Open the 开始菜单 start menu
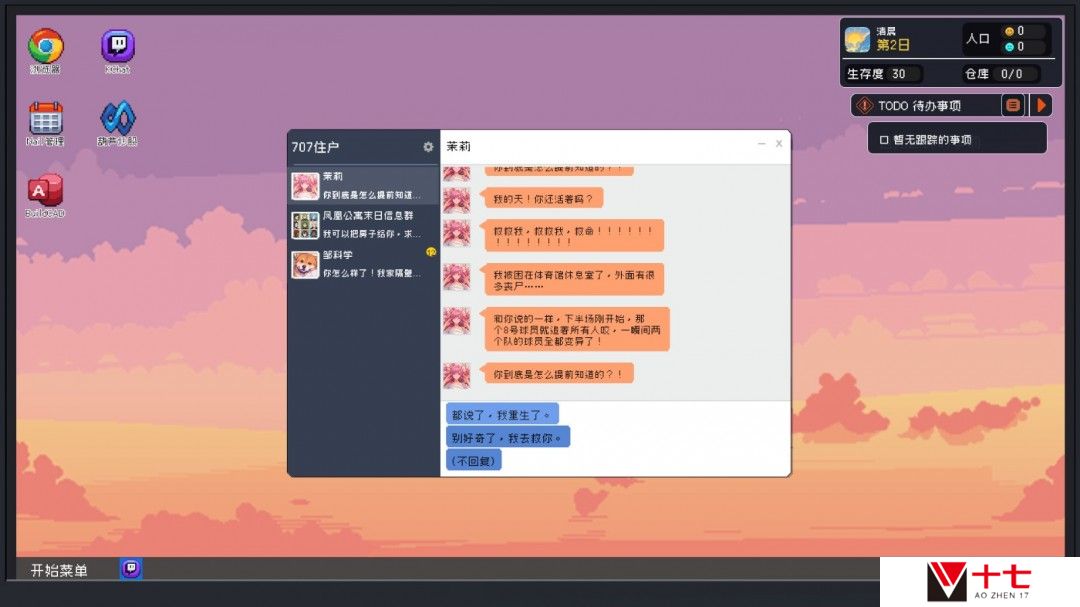Screen dimensions: 1080x607 pyautogui.click(x=59, y=570)
